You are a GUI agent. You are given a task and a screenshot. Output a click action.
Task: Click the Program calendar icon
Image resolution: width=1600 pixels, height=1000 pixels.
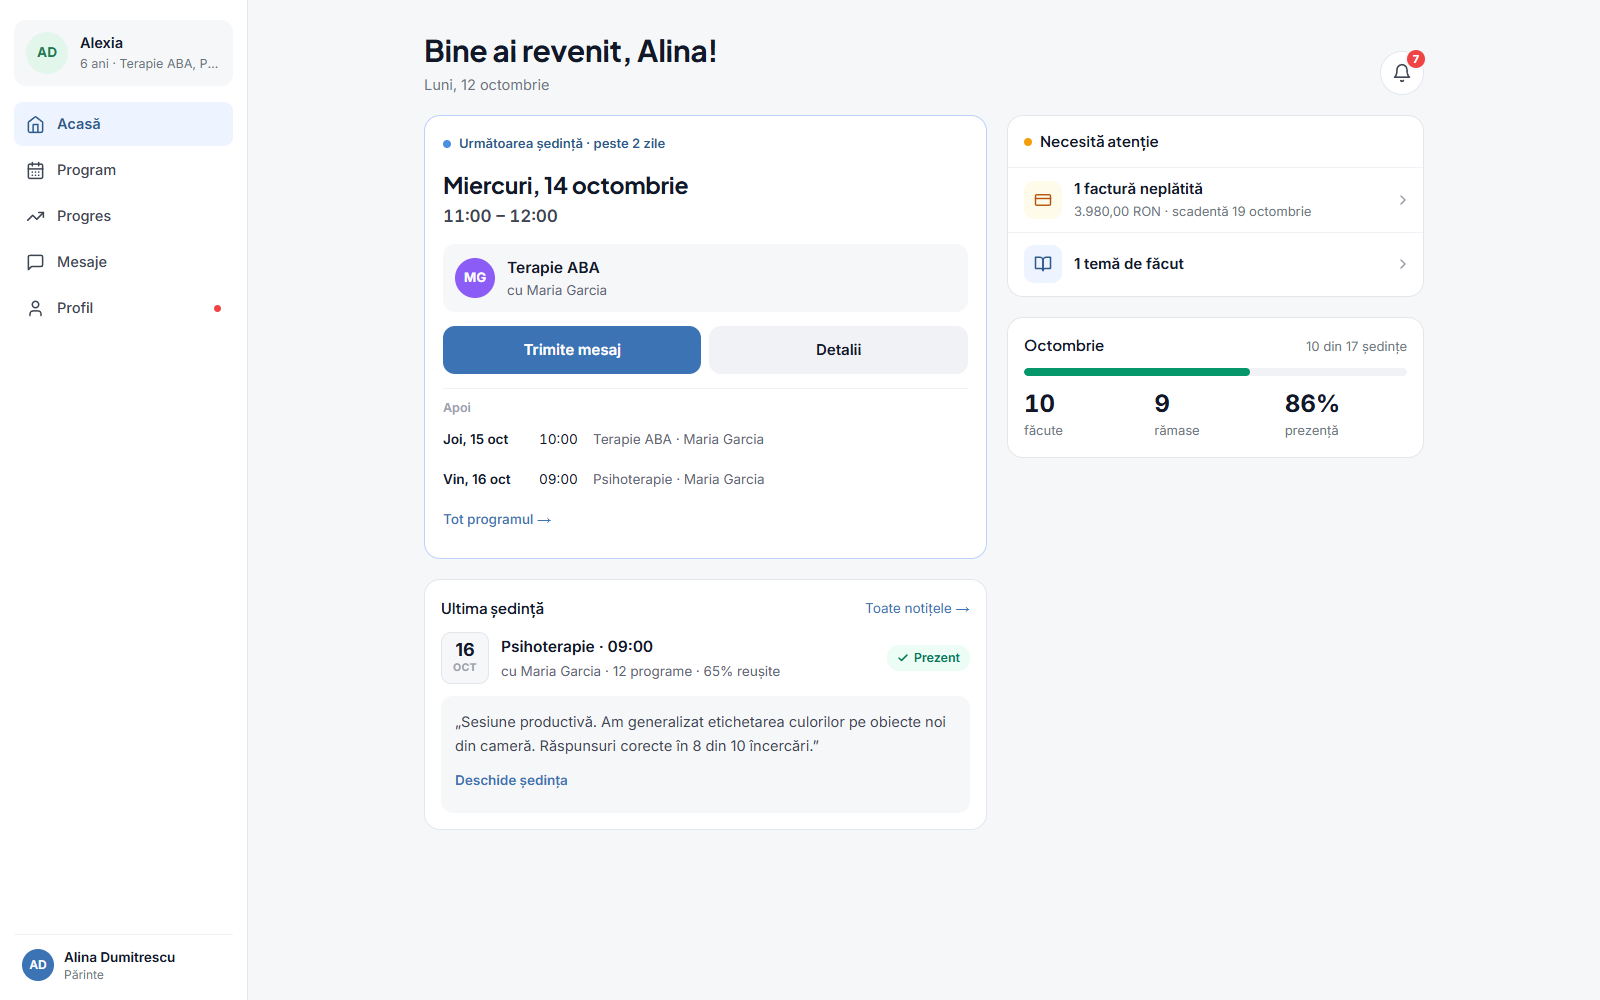[x=36, y=170]
